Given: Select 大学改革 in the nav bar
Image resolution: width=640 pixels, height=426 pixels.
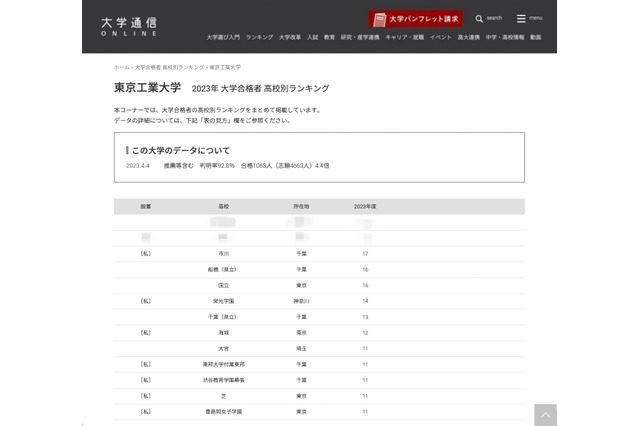Looking at the screenshot, I should 291,36.
